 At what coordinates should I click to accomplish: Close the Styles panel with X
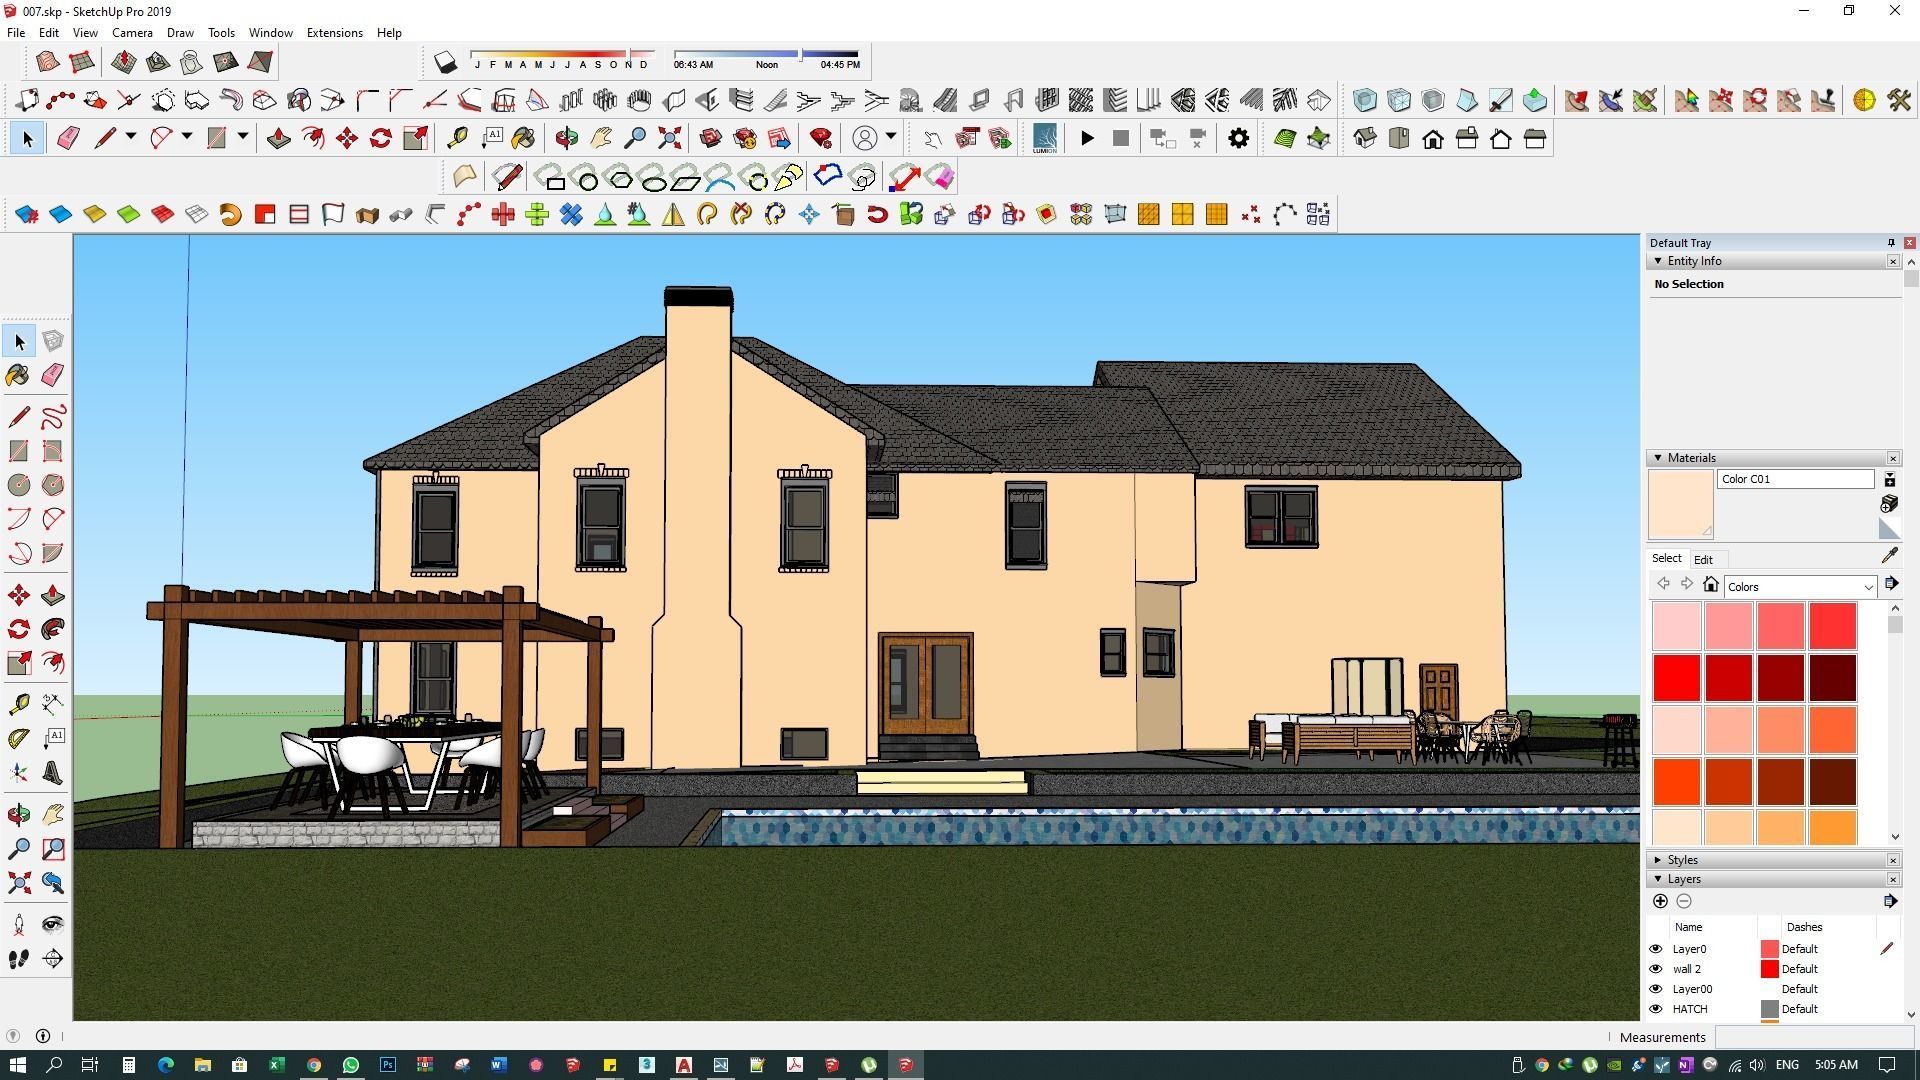tap(1893, 860)
